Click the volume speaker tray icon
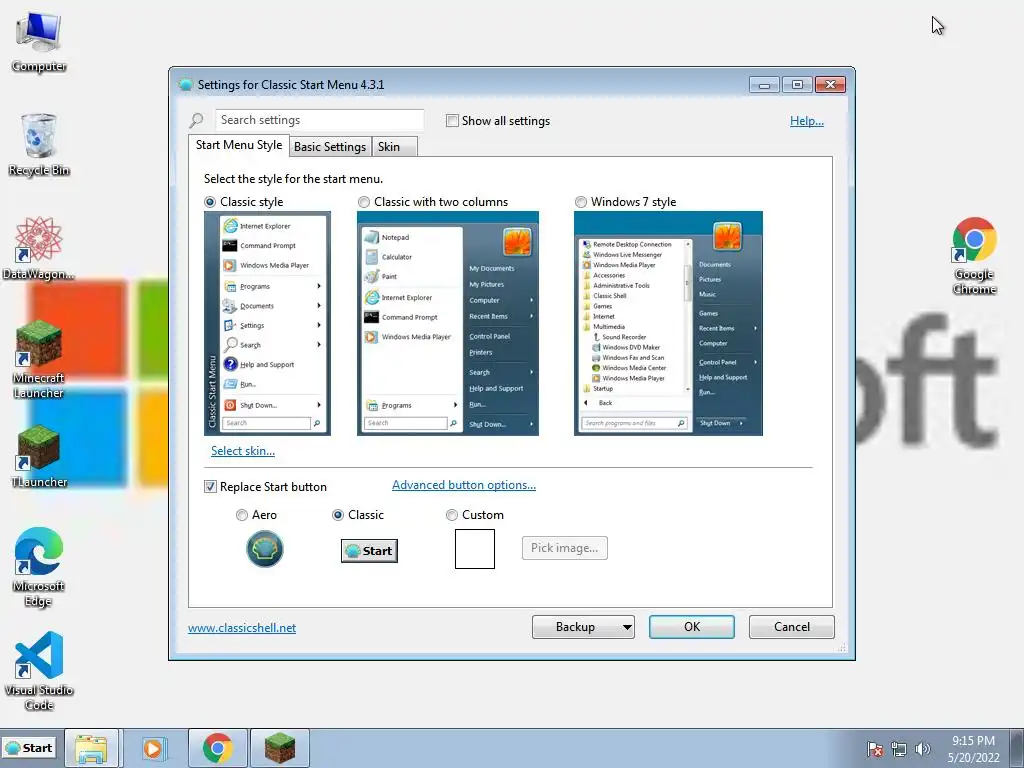The width and height of the screenshot is (1024, 768). click(x=922, y=749)
